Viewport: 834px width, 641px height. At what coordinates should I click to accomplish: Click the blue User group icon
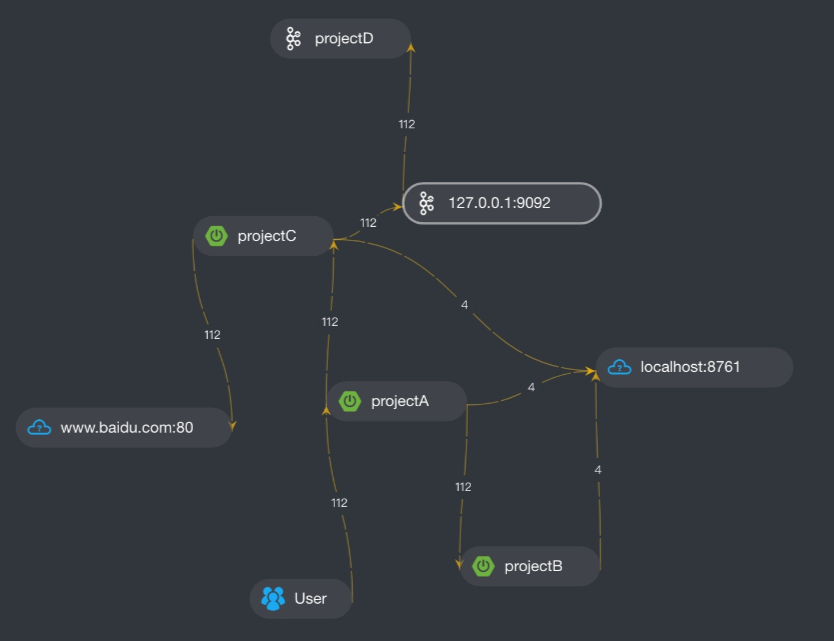(273, 598)
